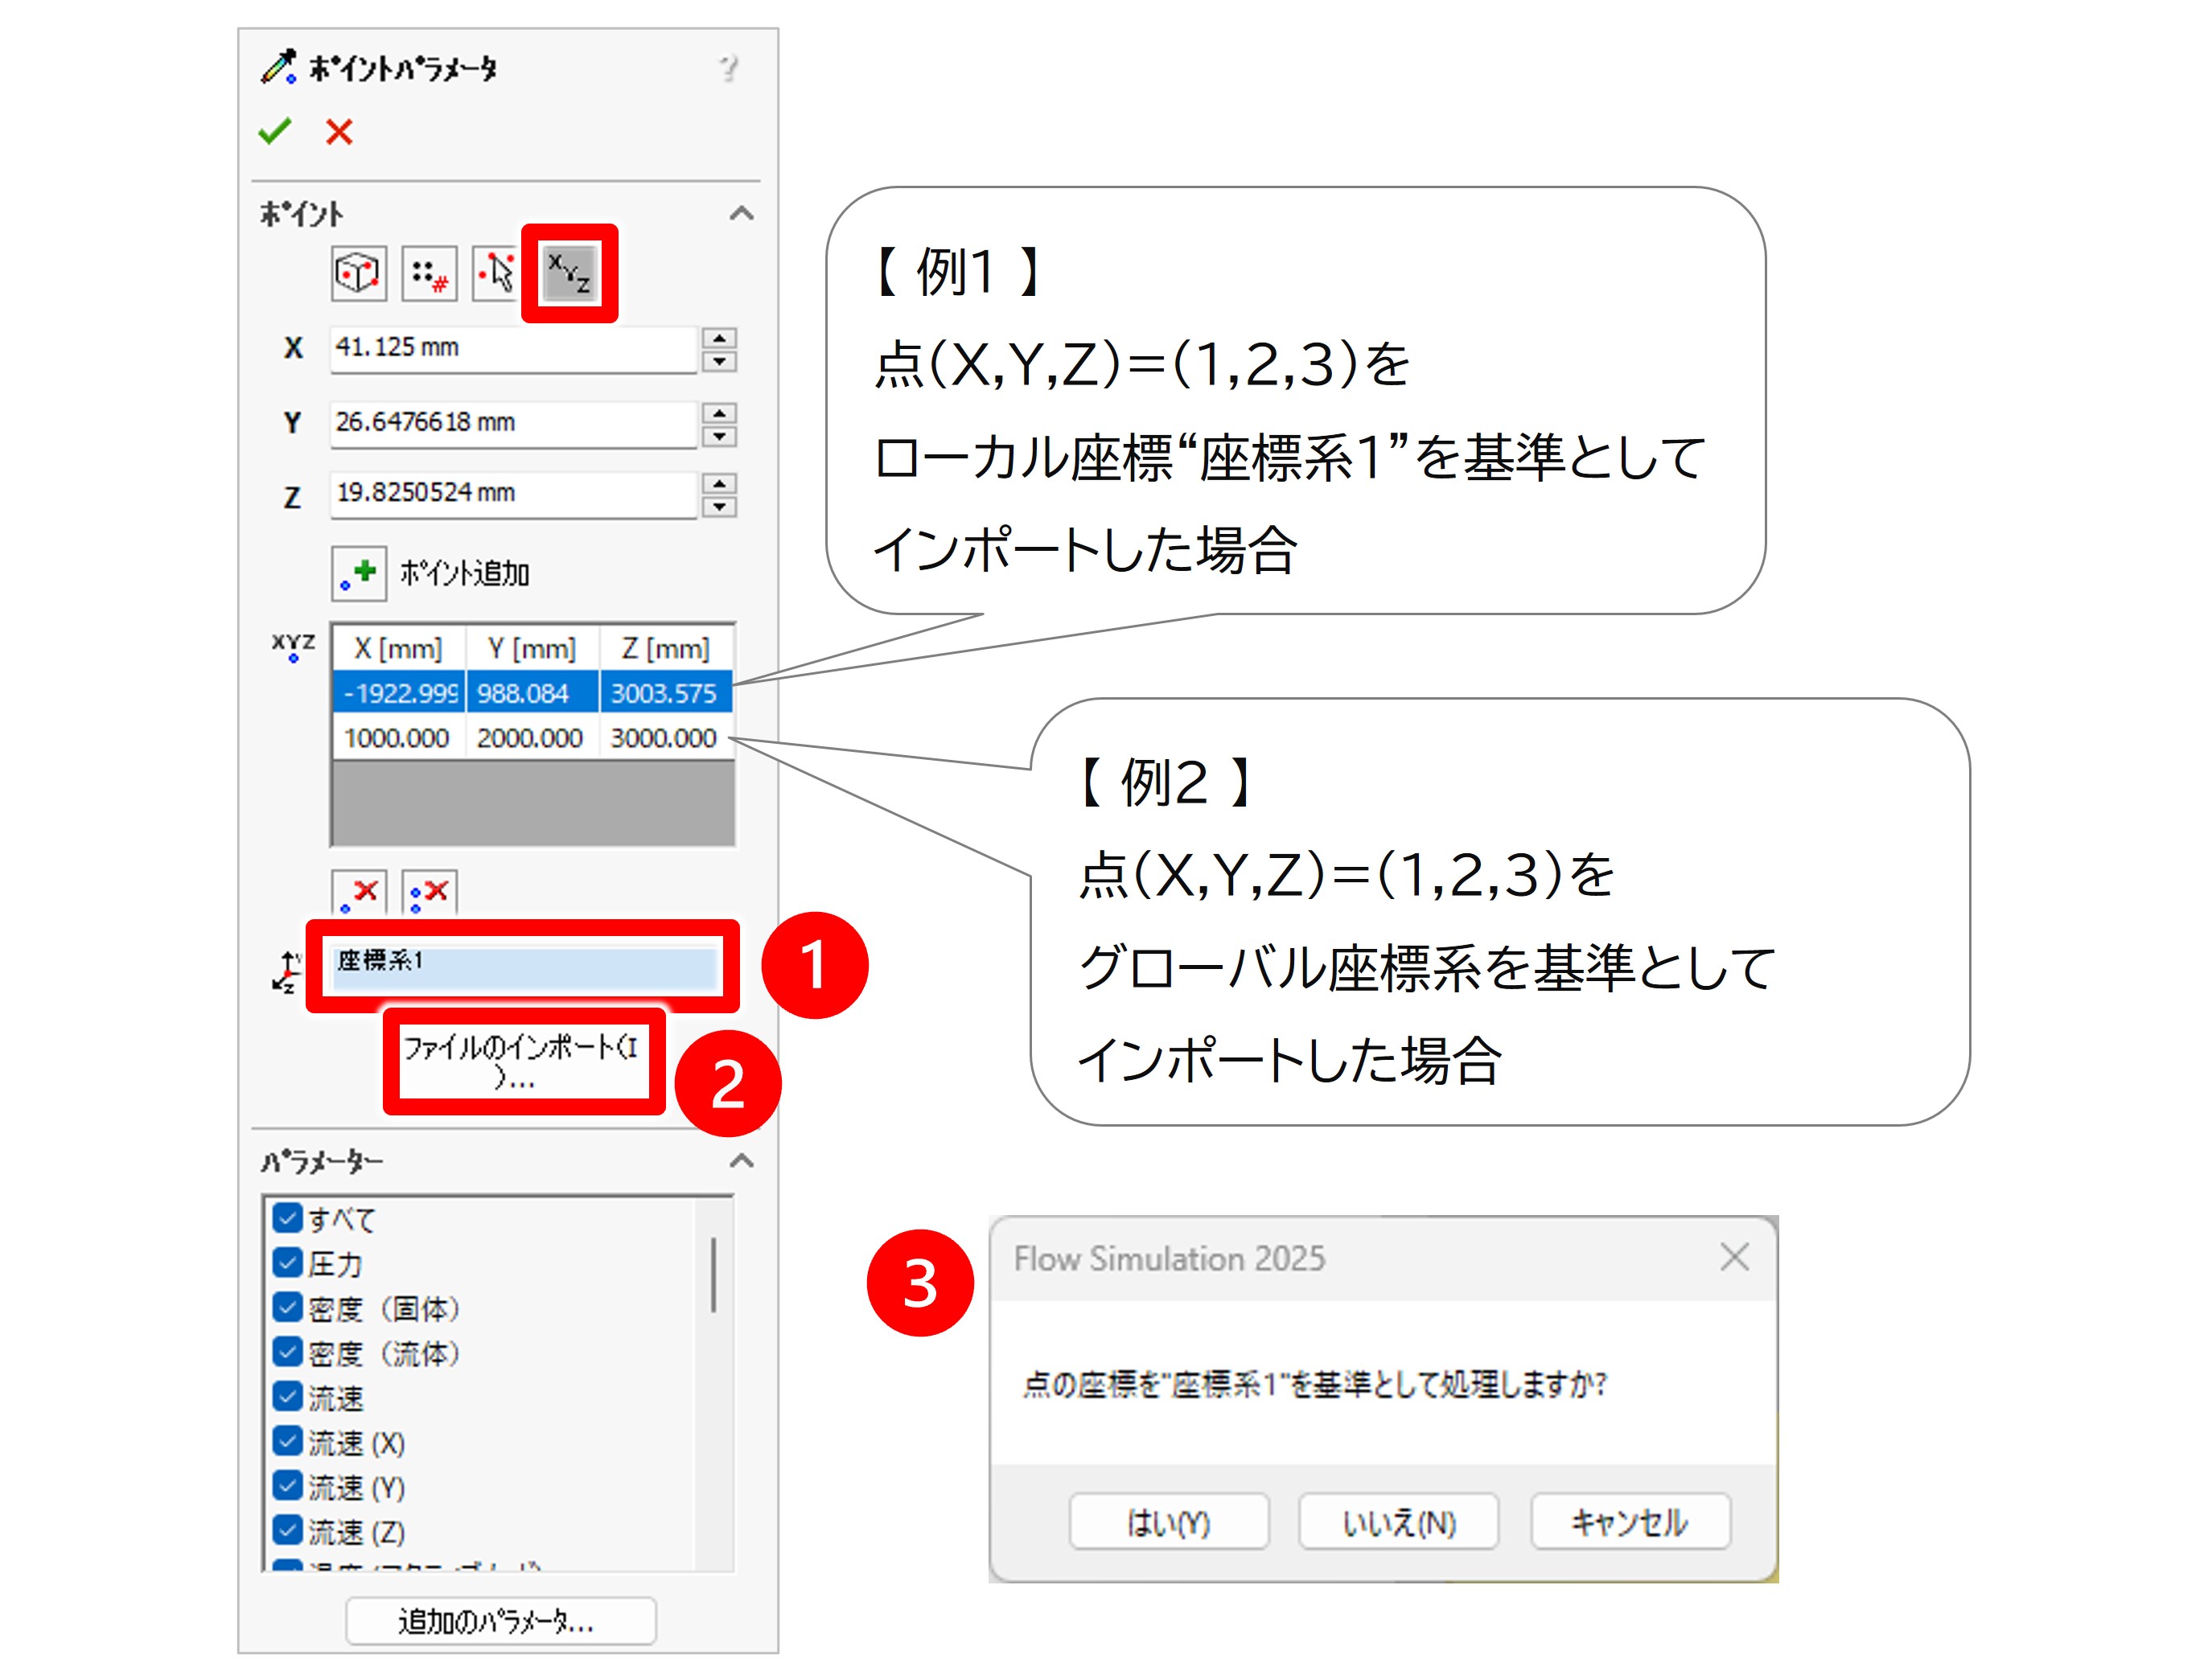Select the table cell 3003.575
This screenshot has width=2212, height=1659.
coord(666,692)
